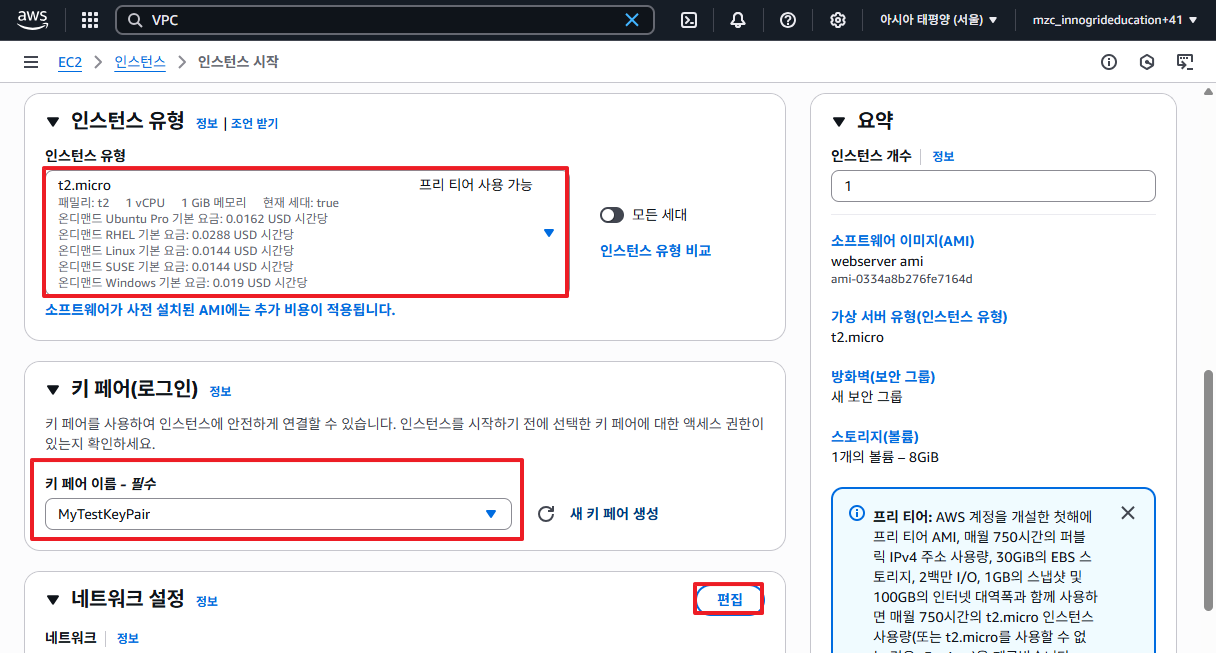Image resolution: width=1216 pixels, height=653 pixels.
Task: Open the 방화벽(보안 그룹) summary link
Action: click(x=883, y=376)
